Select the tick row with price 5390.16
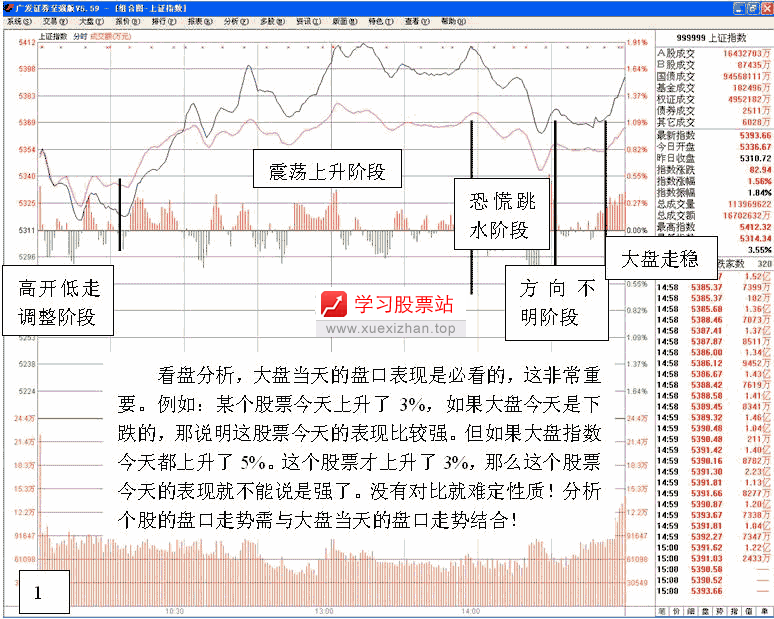774x619 pixels. (713, 461)
